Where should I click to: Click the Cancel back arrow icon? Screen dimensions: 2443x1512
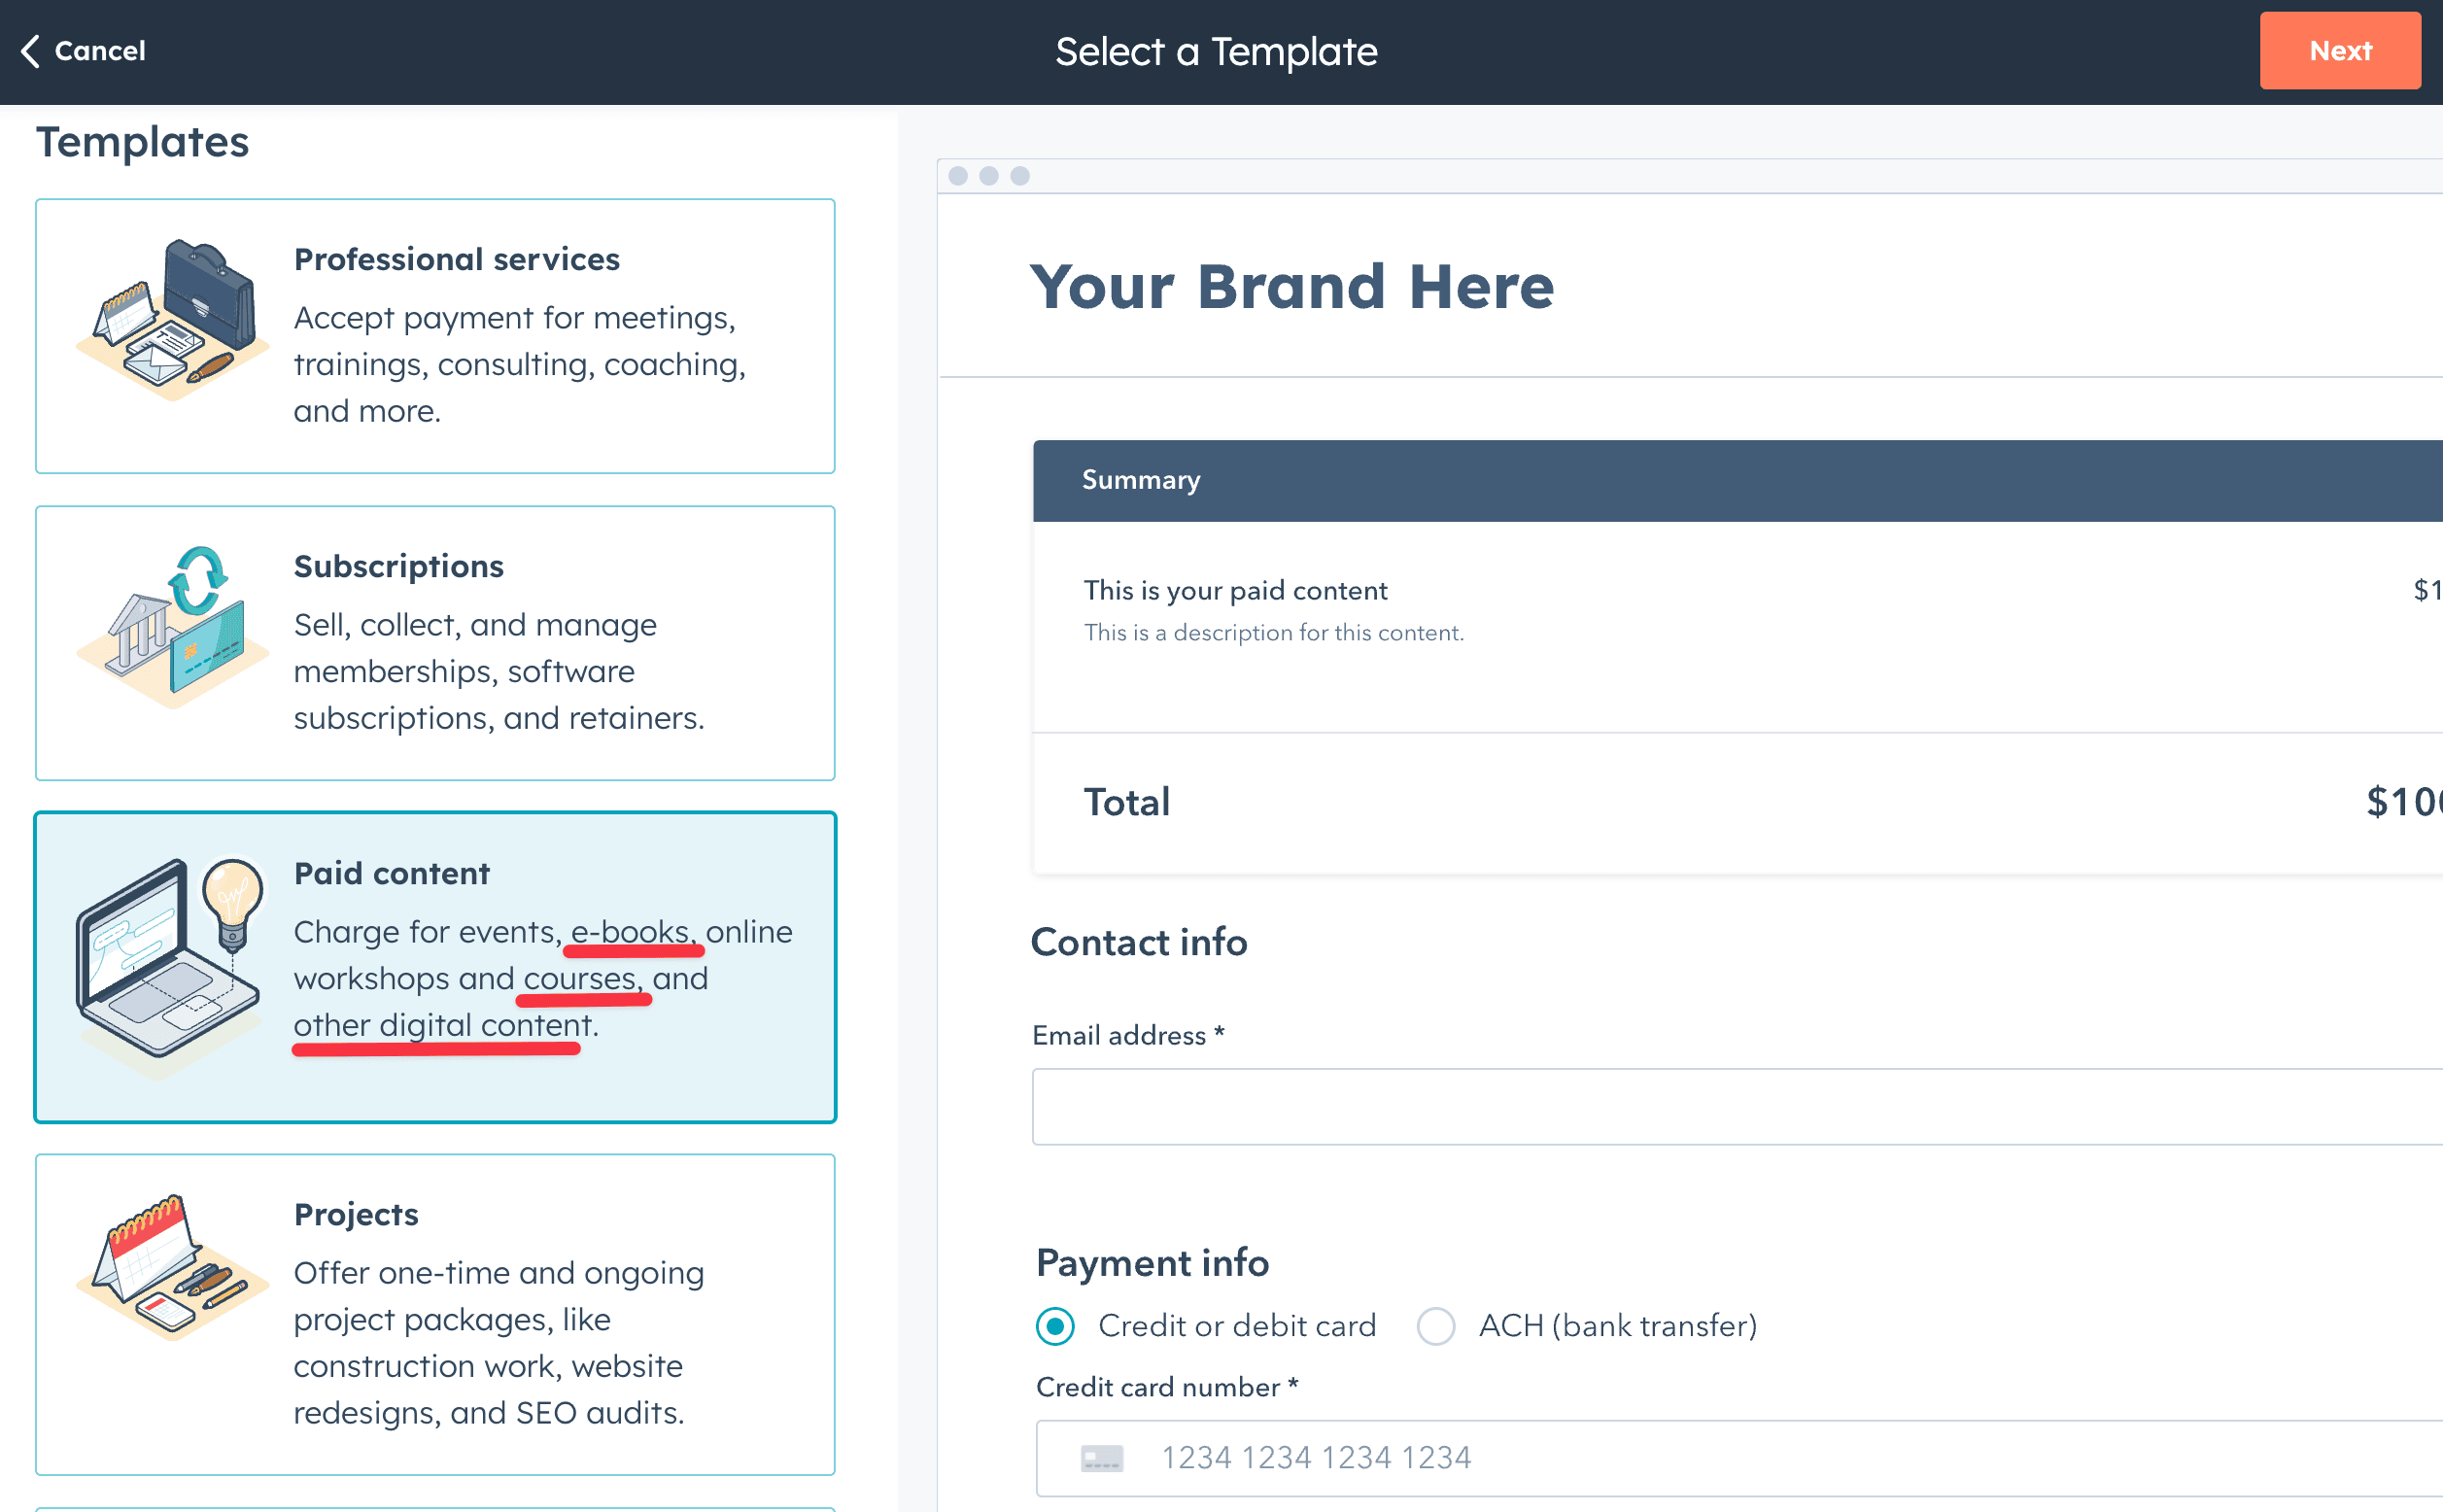click(31, 51)
